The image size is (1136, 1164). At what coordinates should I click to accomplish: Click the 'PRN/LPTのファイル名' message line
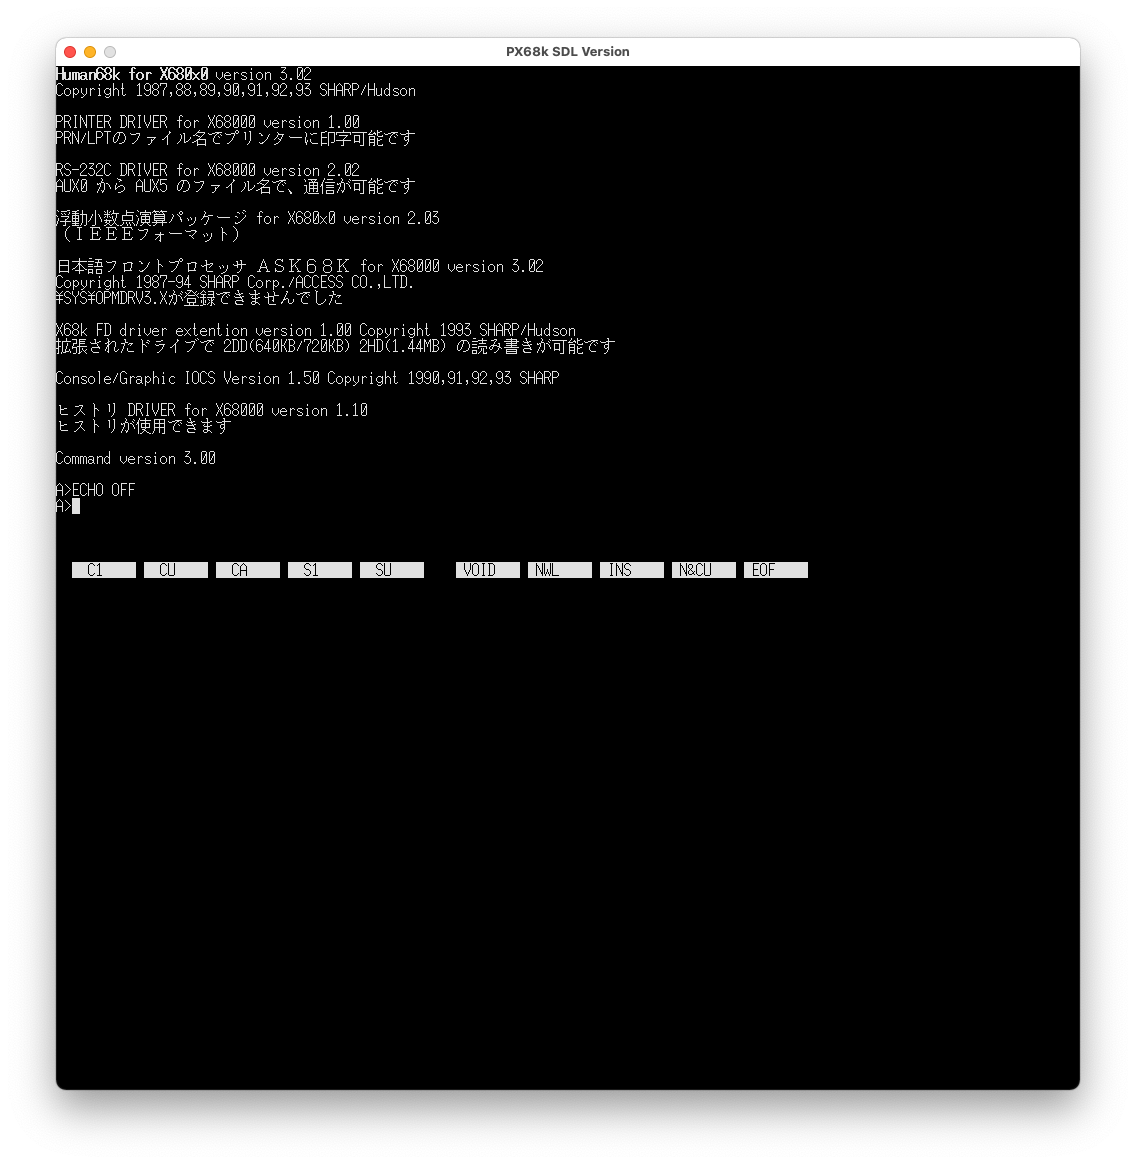coord(235,138)
